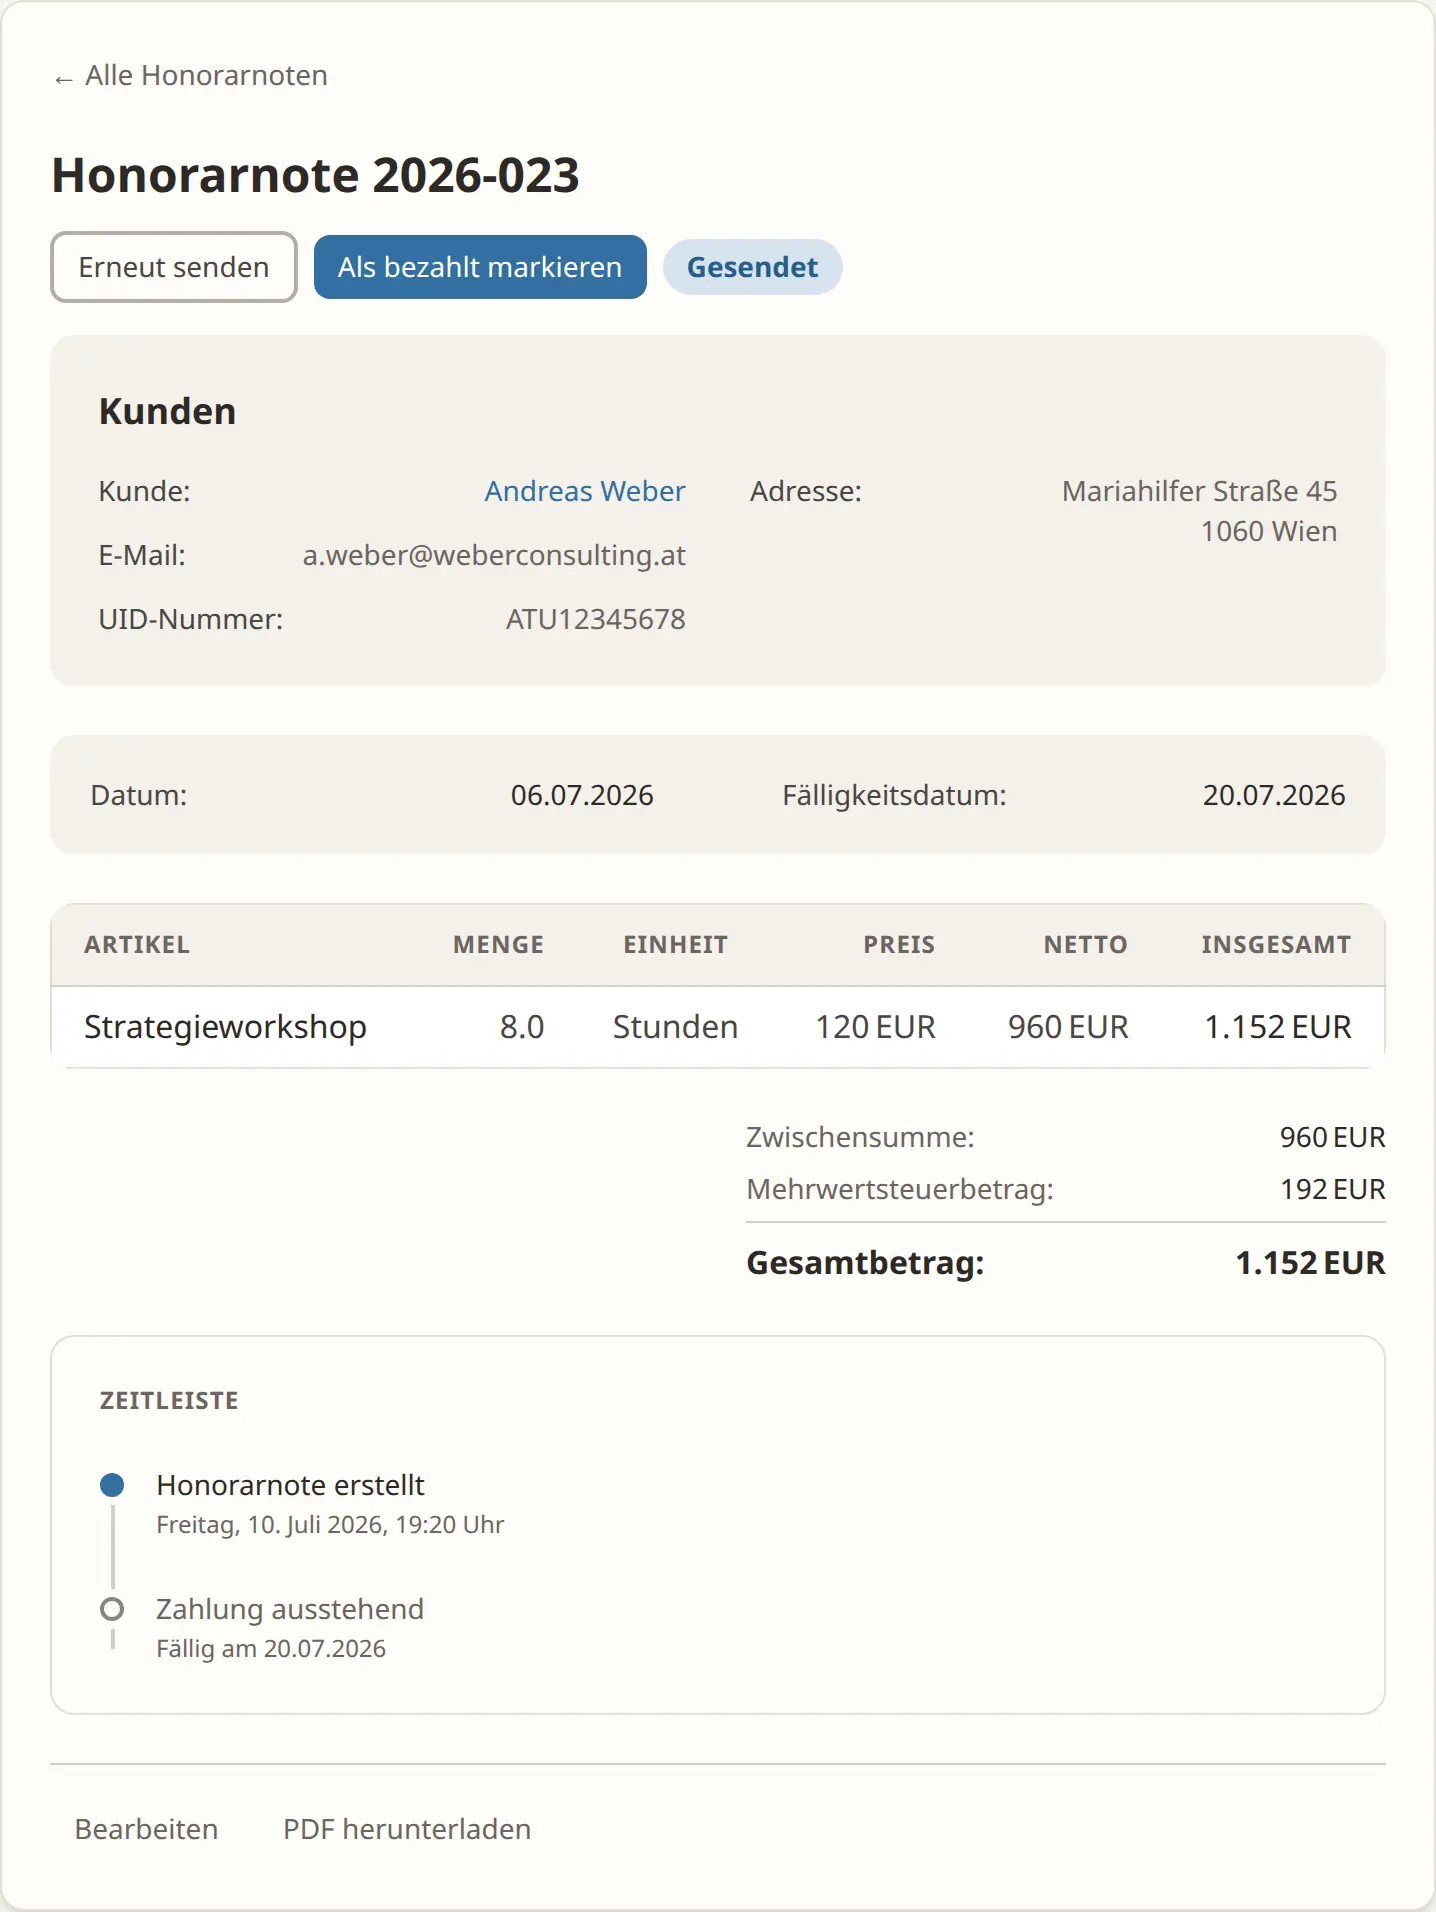Image resolution: width=1436 pixels, height=1912 pixels.
Task: Click the email a.weber@weberconsulting.at
Action: (494, 555)
